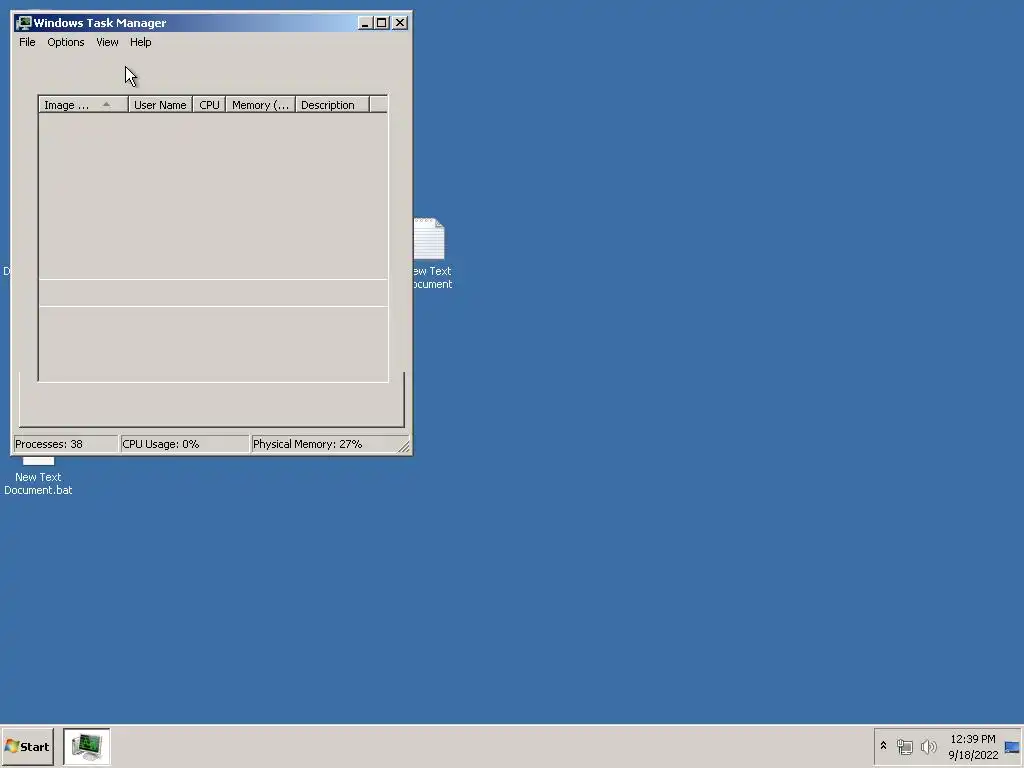Click Physical Memory: 27% status entry

click(x=307, y=444)
